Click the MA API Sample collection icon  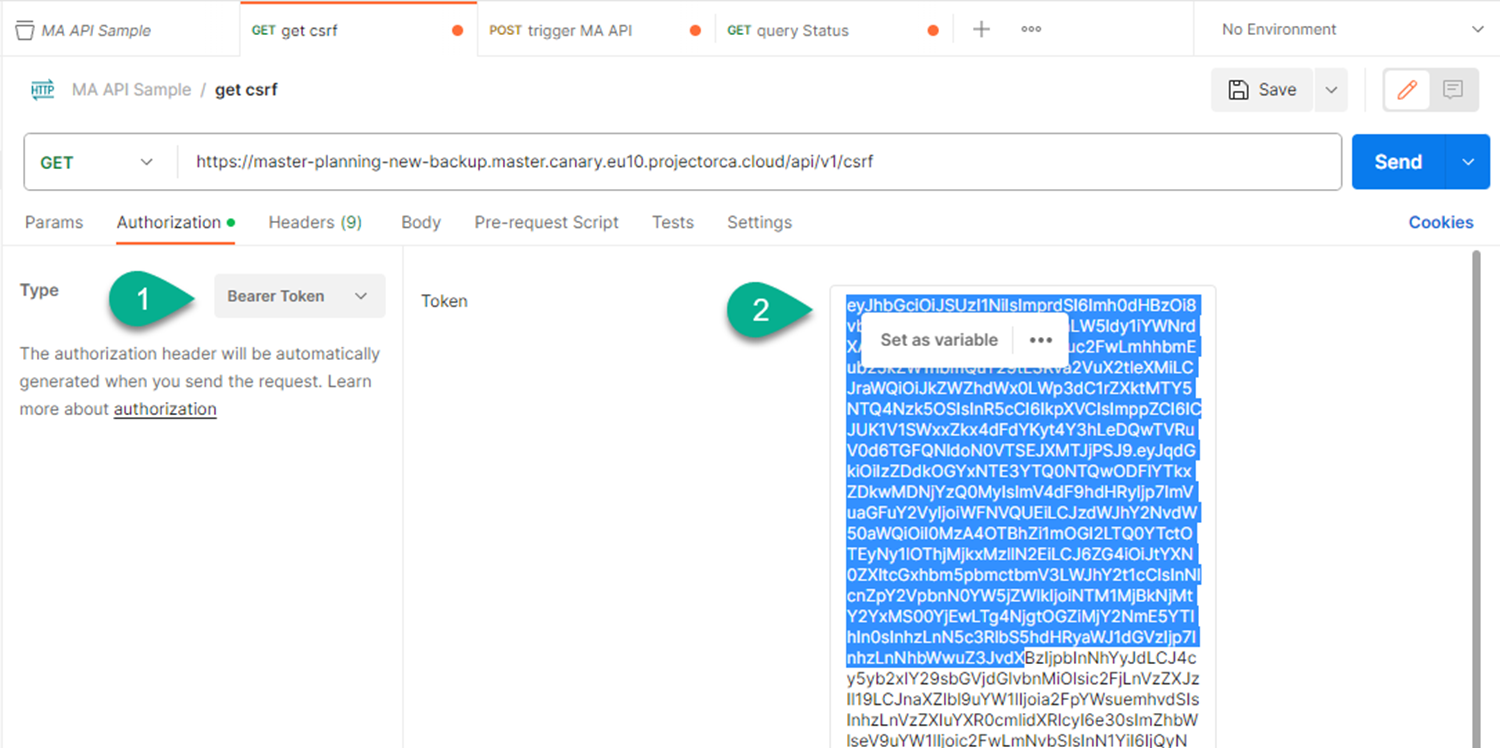tap(24, 30)
